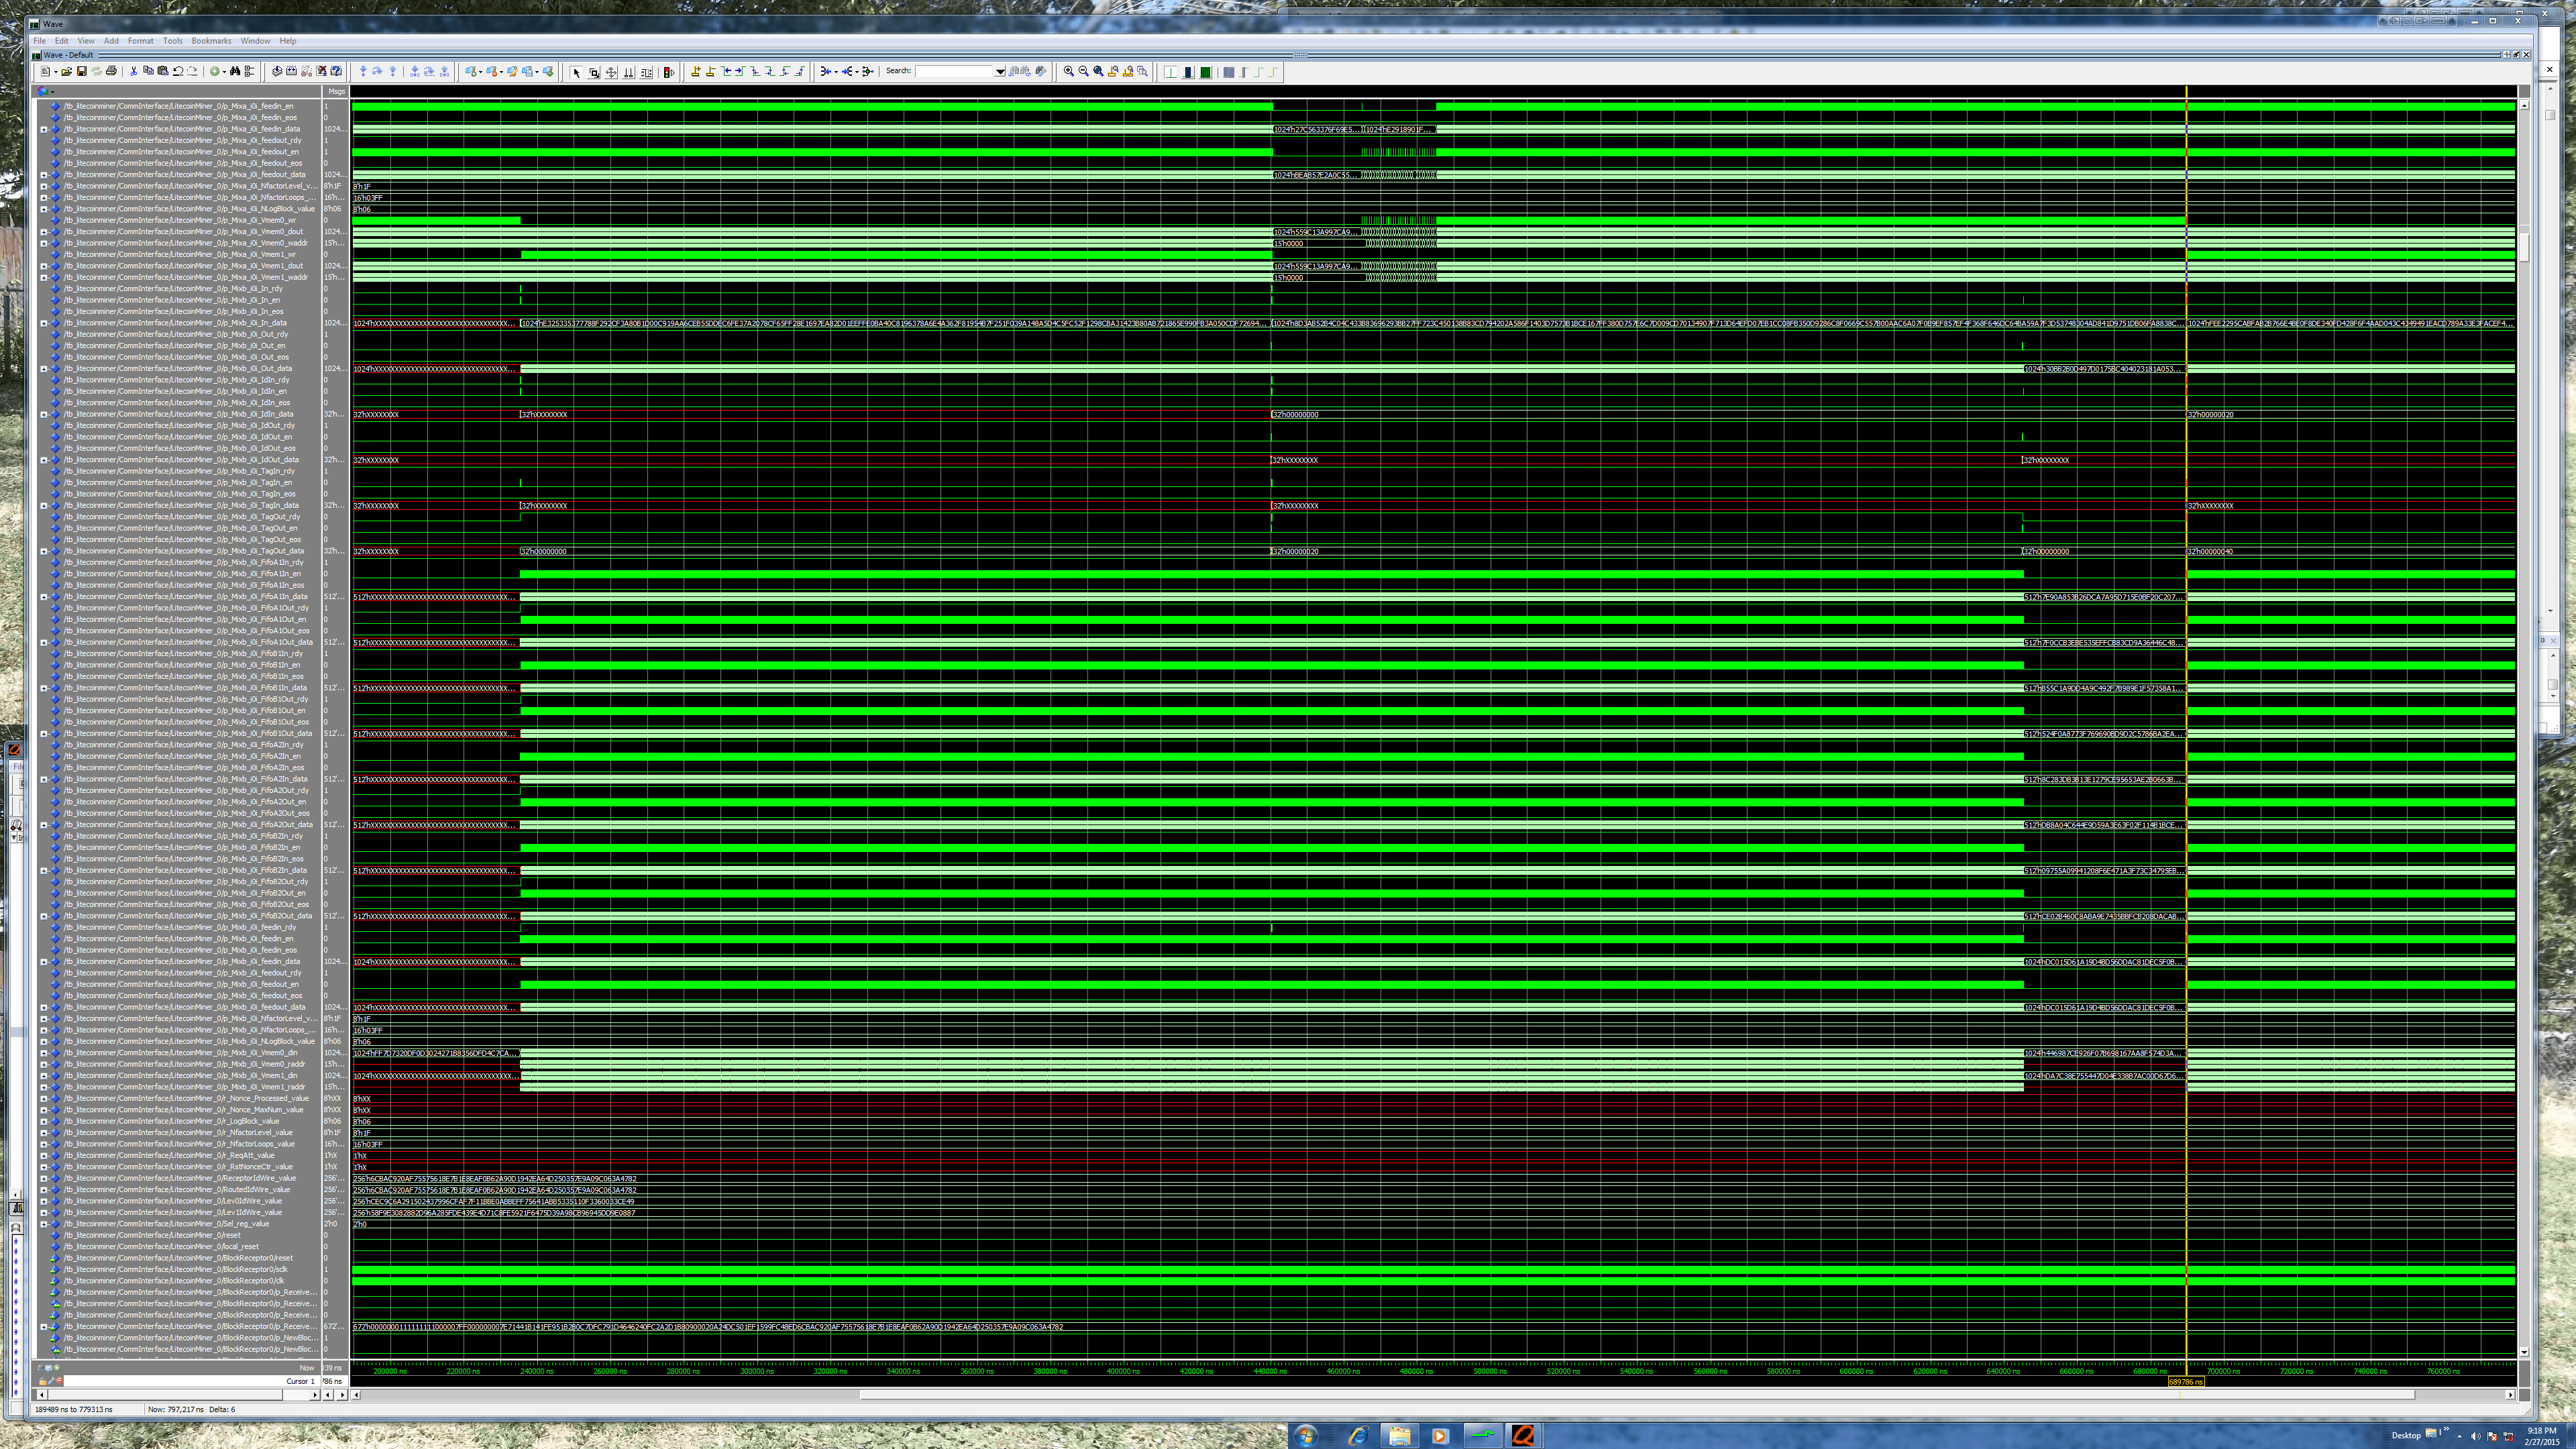Click the Print icon in toolbar
The width and height of the screenshot is (2576, 1449).
click(x=112, y=71)
